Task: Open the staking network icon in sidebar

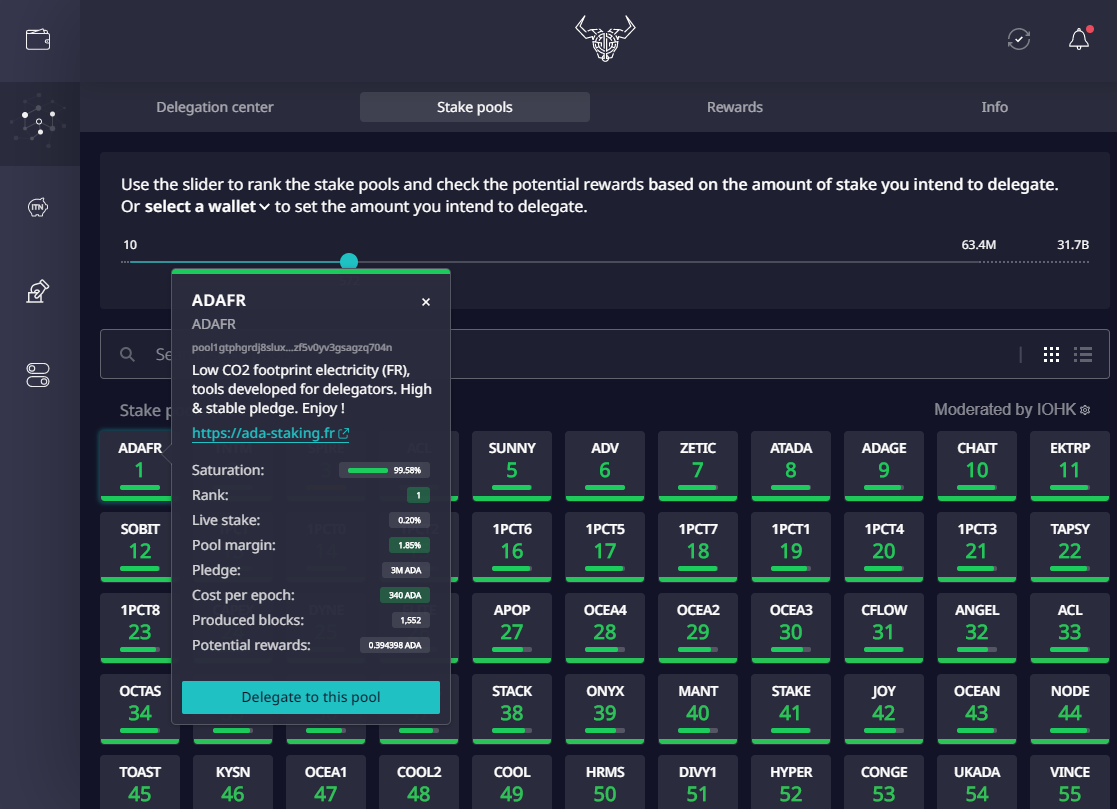Action: [x=39, y=122]
